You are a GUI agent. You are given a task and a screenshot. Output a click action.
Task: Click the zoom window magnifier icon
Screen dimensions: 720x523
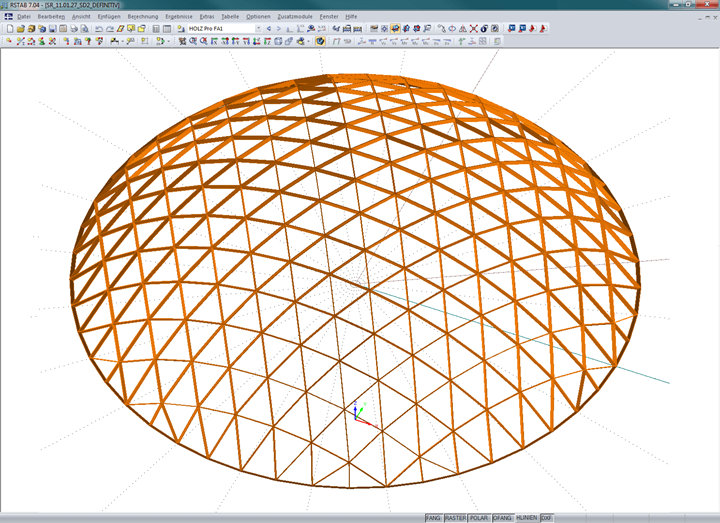193,41
